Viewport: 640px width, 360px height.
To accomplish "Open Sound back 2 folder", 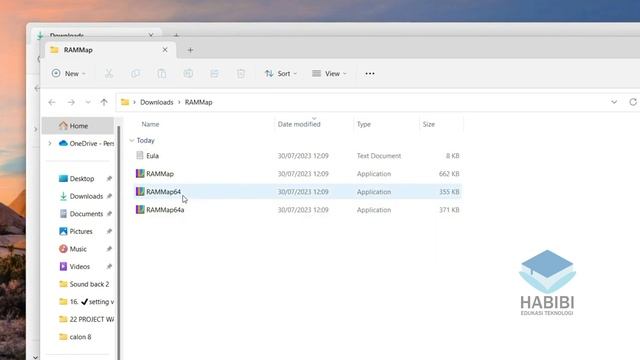I will point(84,284).
